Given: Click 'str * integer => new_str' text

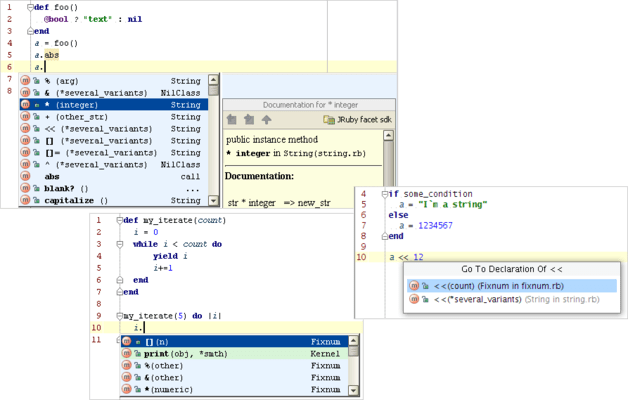Looking at the screenshot, I should (279, 203).
